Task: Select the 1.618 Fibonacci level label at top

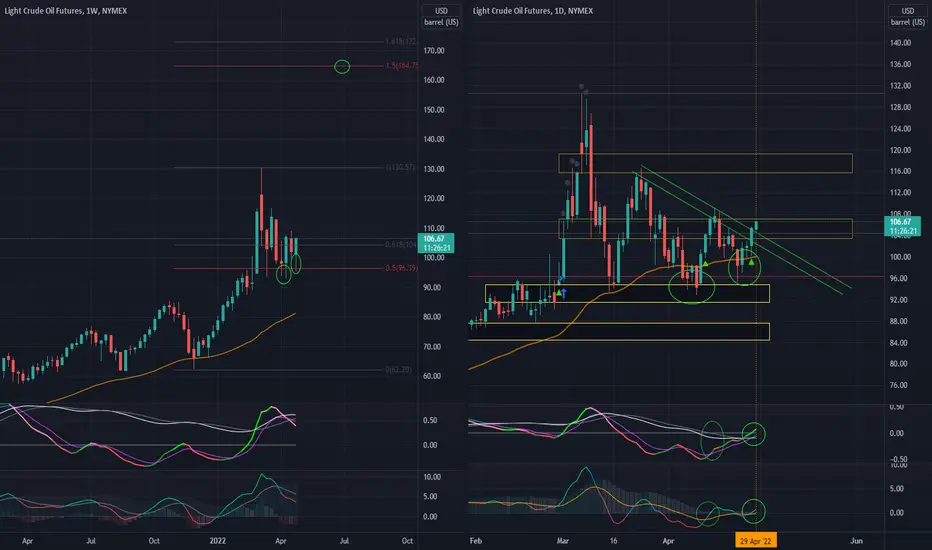Action: 401,42
